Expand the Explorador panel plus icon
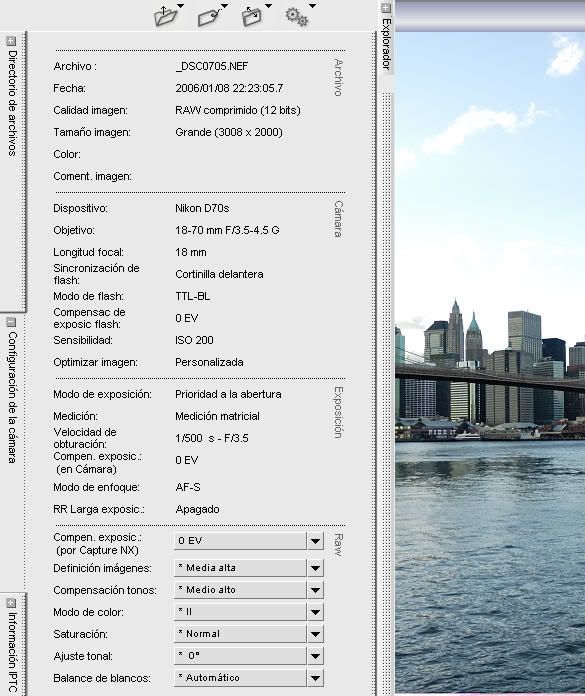This screenshot has height=696, width=585. [x=386, y=8]
